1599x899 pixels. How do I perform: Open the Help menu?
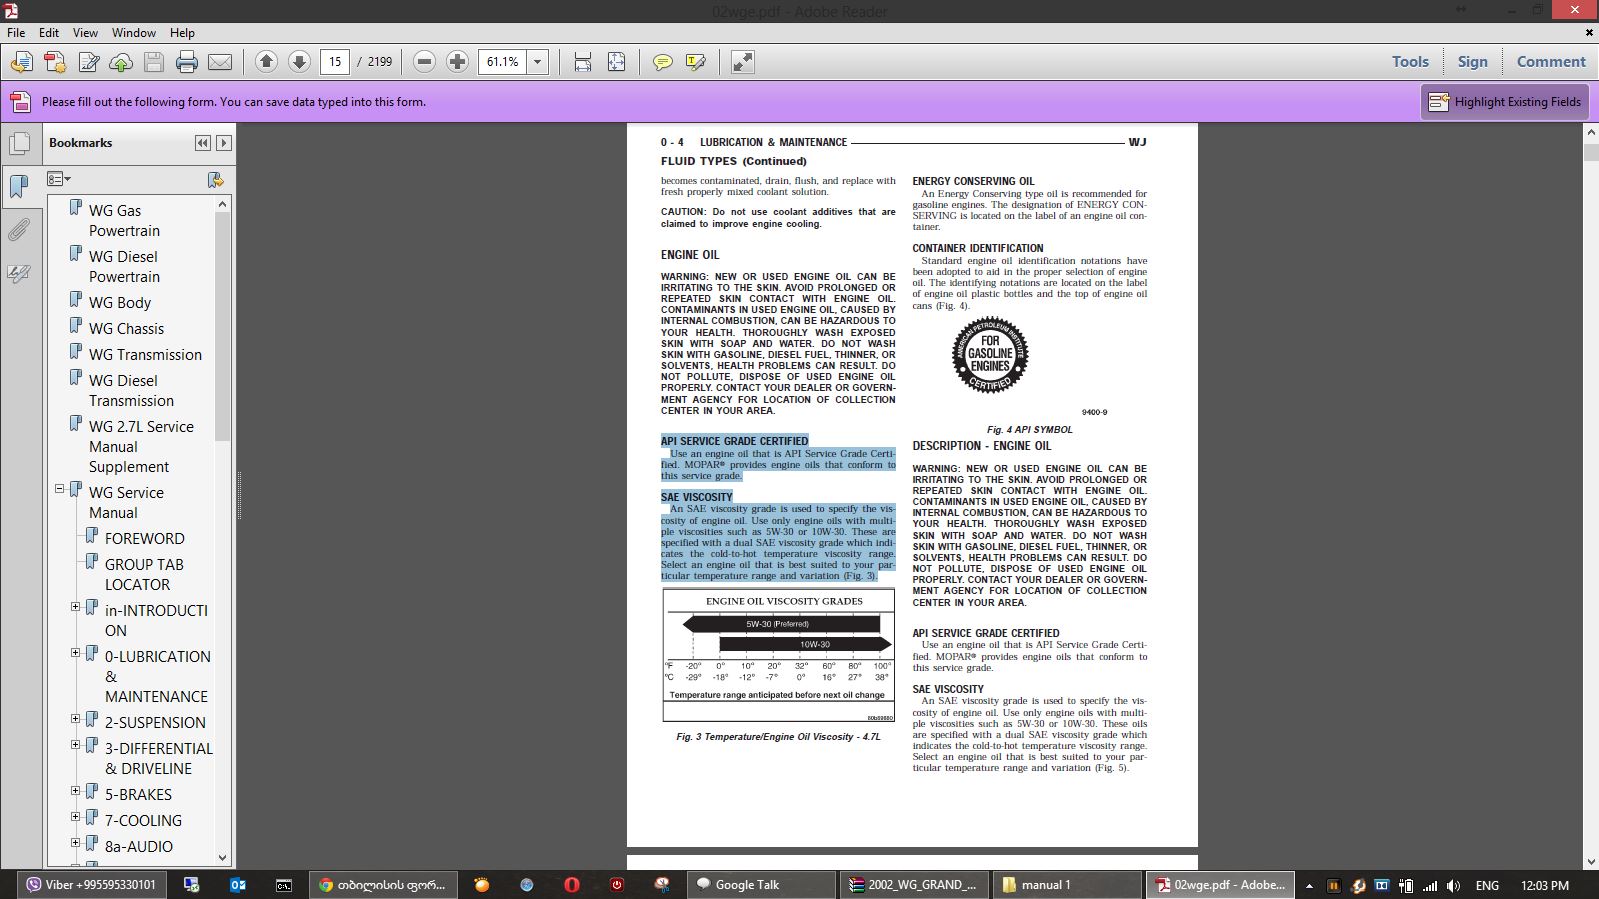[182, 32]
